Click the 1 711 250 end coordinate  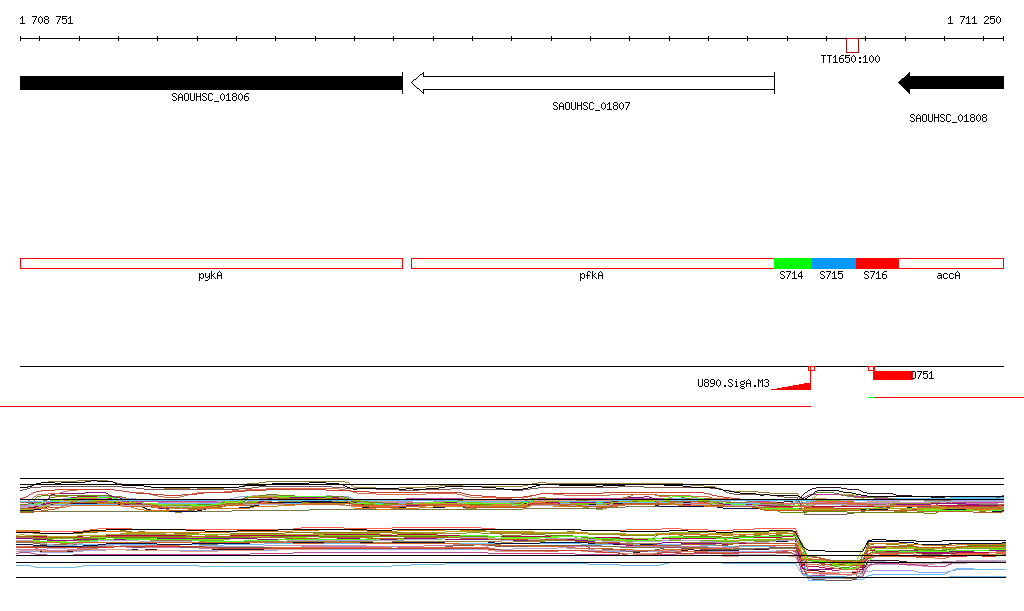coord(974,20)
